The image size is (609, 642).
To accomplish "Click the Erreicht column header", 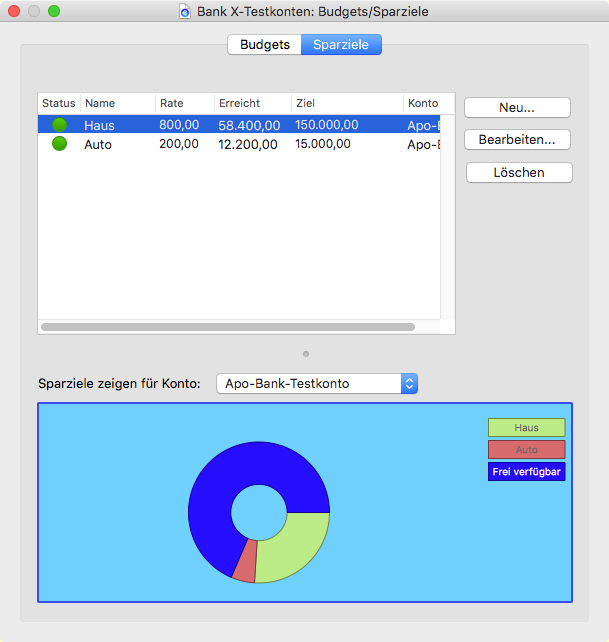I will coord(252,104).
